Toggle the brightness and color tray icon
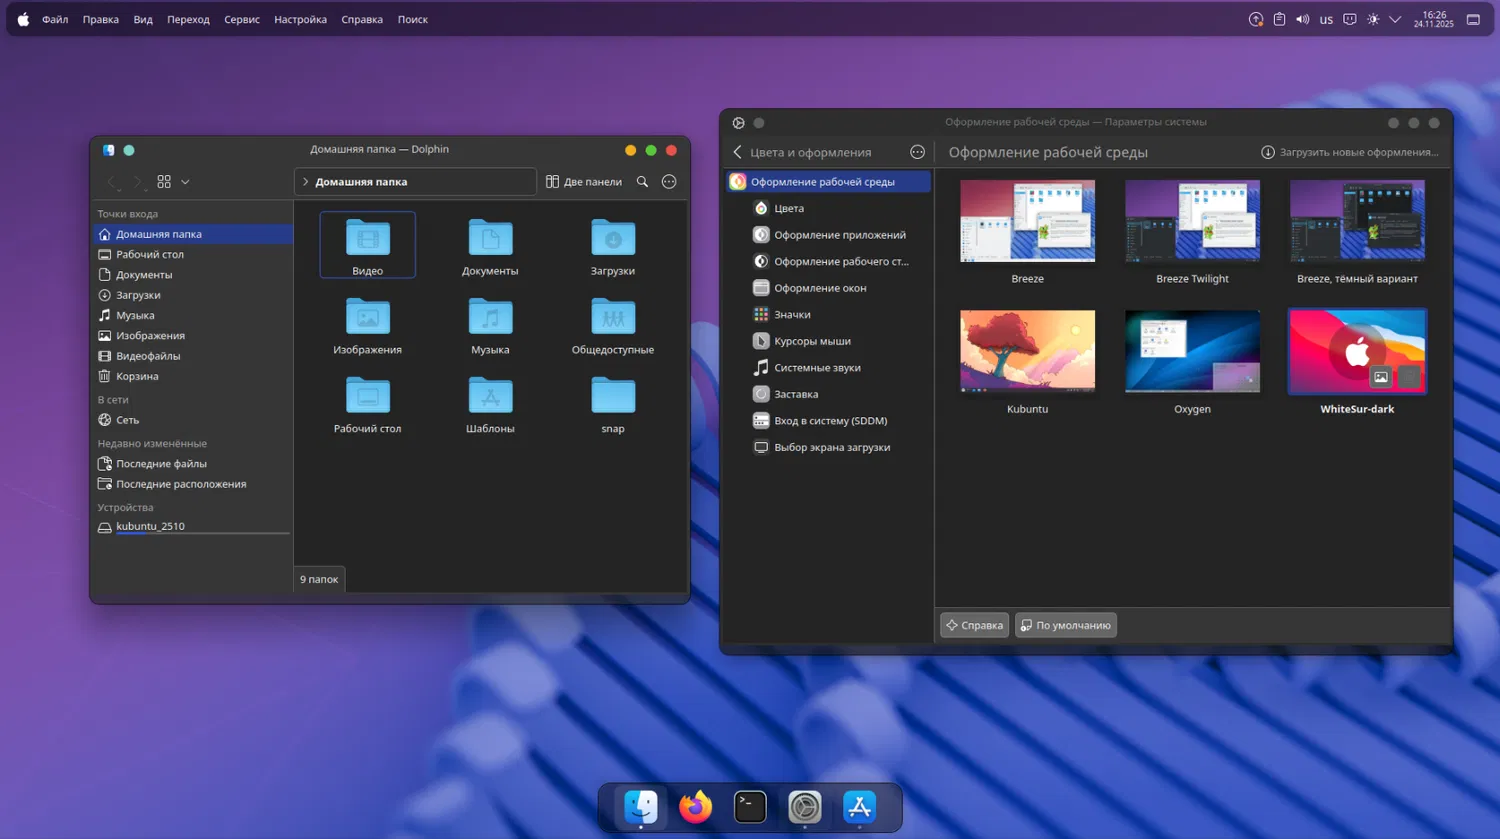Screen dimensions: 1500x839 [x=1373, y=19]
